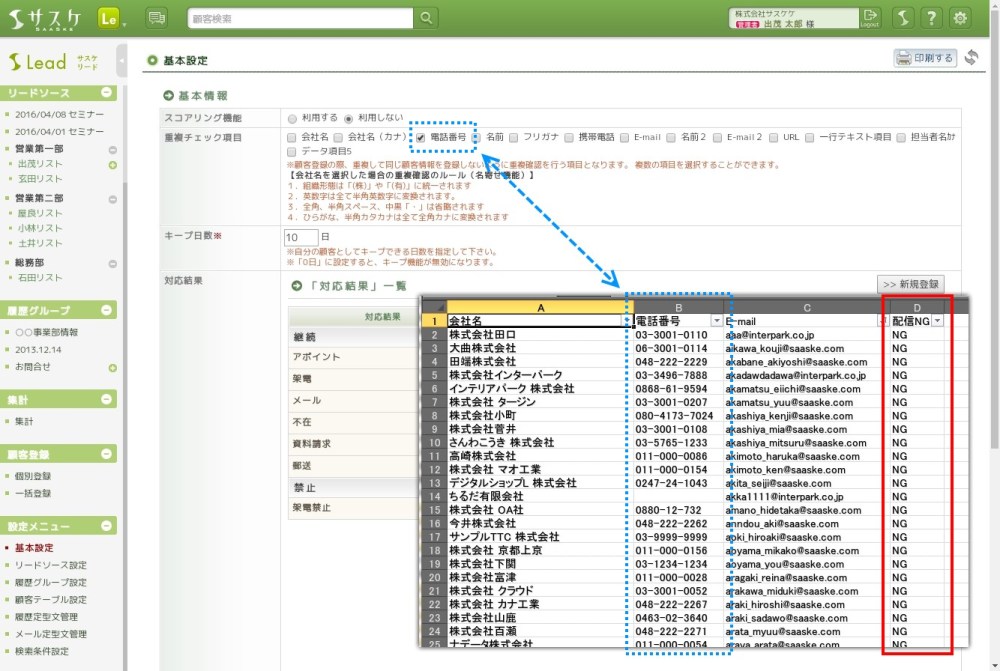Image resolution: width=1000 pixels, height=671 pixels.
Task: Click the 新規登録 button
Action: (909, 284)
